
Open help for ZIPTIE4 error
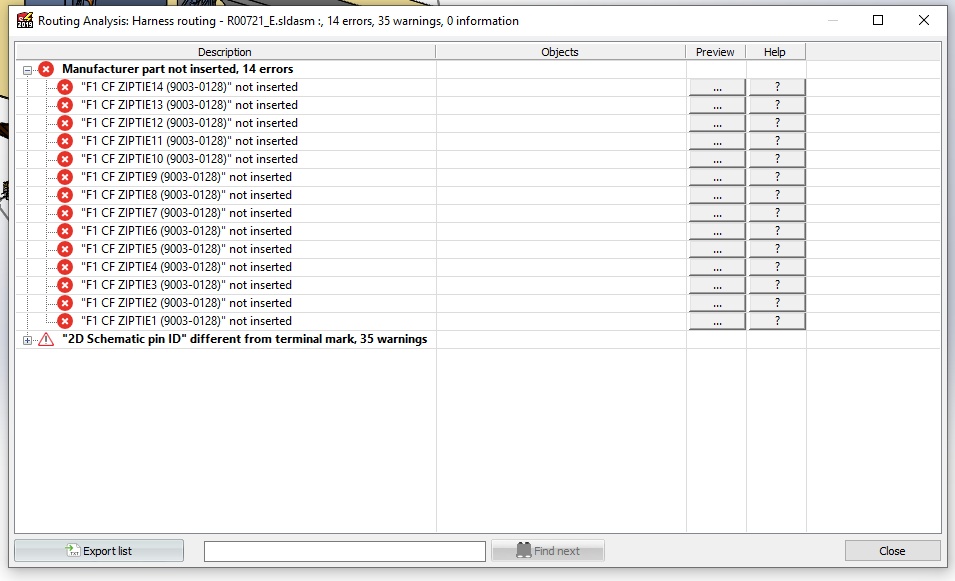[777, 267]
